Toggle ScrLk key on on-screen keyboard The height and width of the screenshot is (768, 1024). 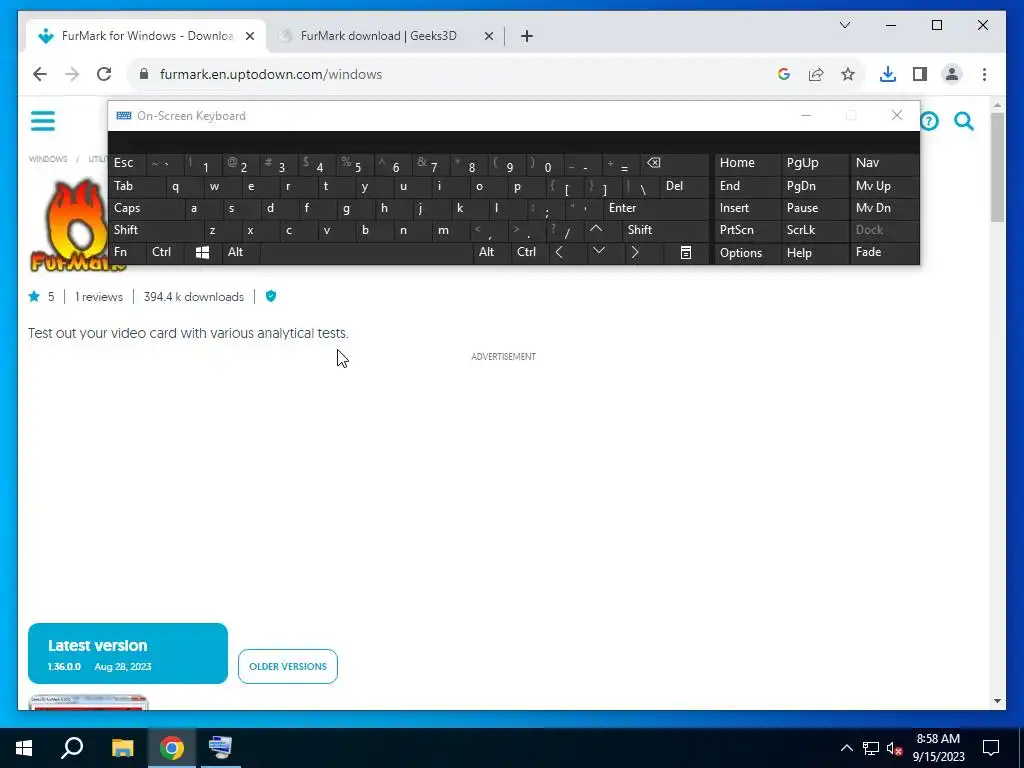tap(814, 230)
